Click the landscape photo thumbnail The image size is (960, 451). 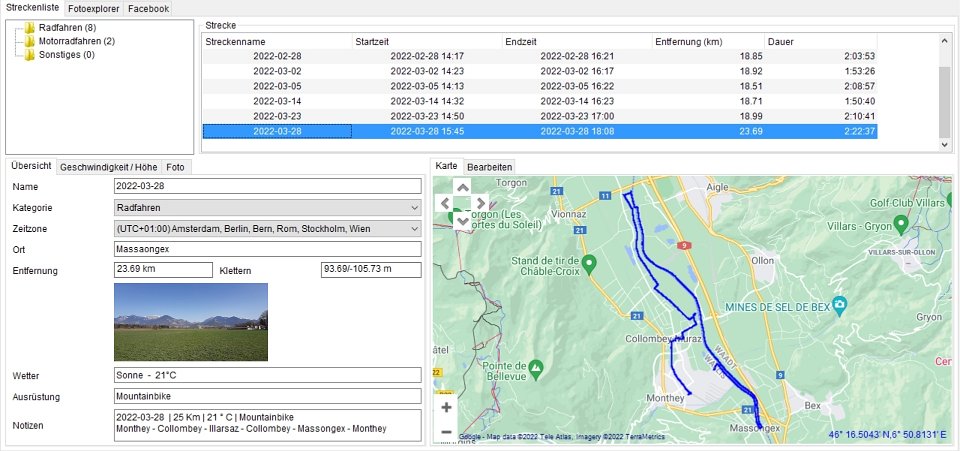(x=191, y=321)
